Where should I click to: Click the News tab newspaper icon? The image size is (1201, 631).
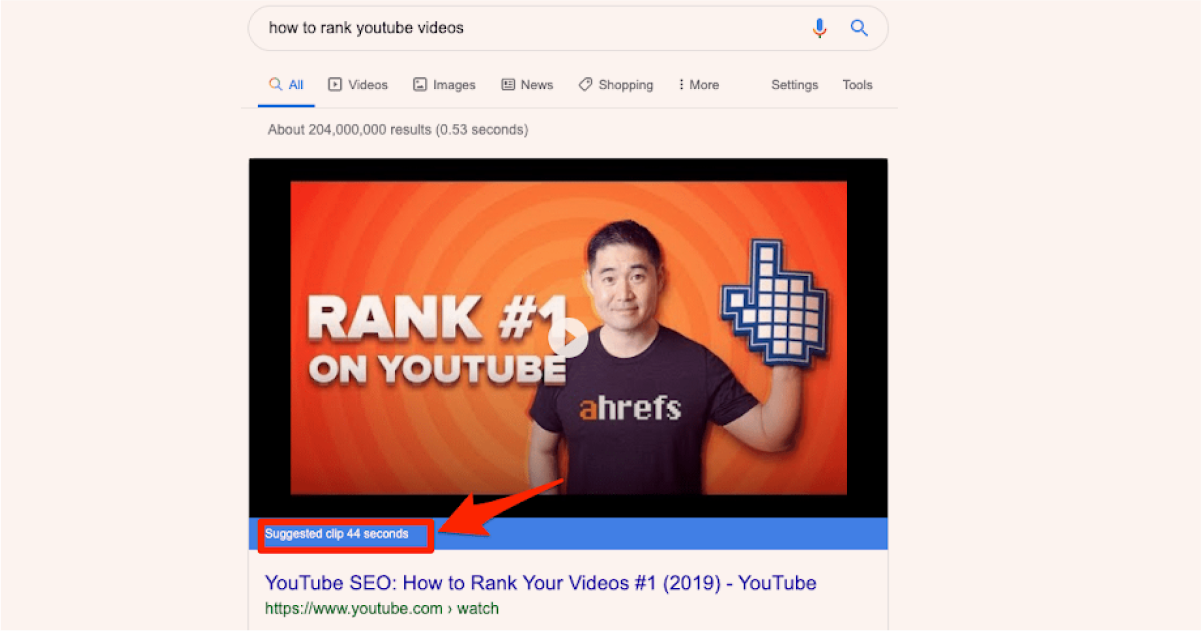tap(508, 85)
